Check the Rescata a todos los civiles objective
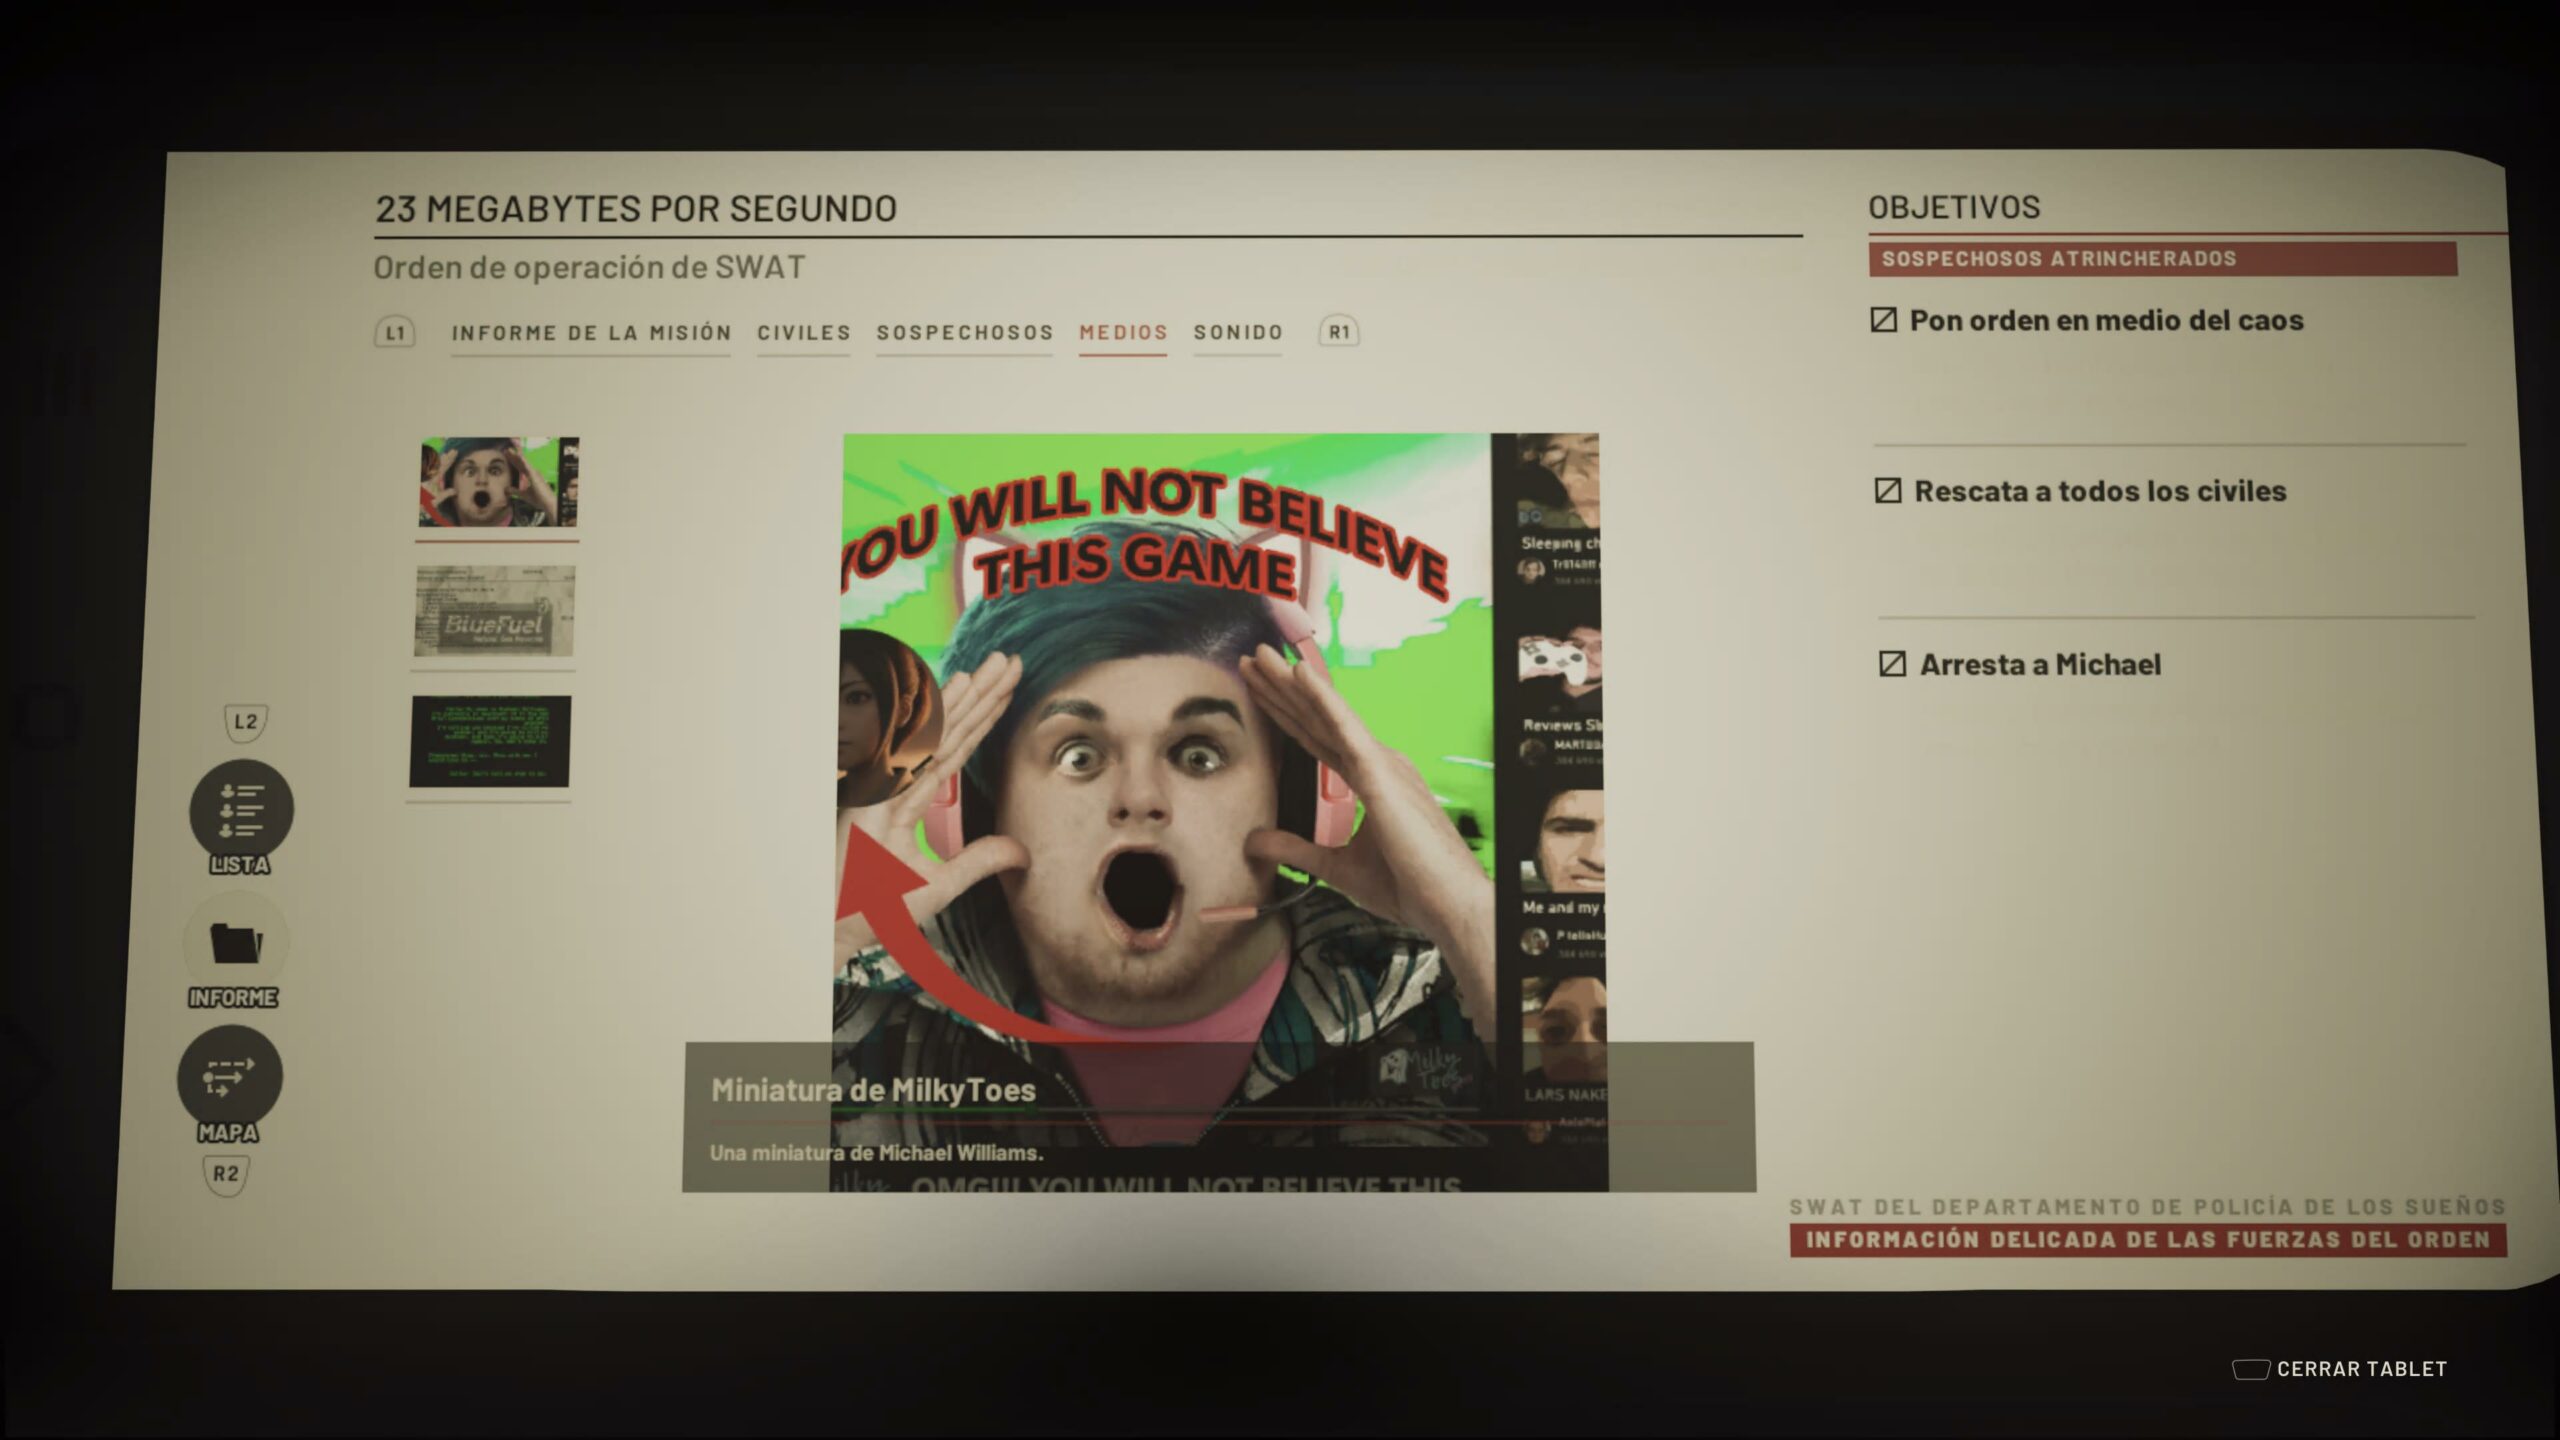This screenshot has height=1440, width=2560. click(x=1888, y=491)
